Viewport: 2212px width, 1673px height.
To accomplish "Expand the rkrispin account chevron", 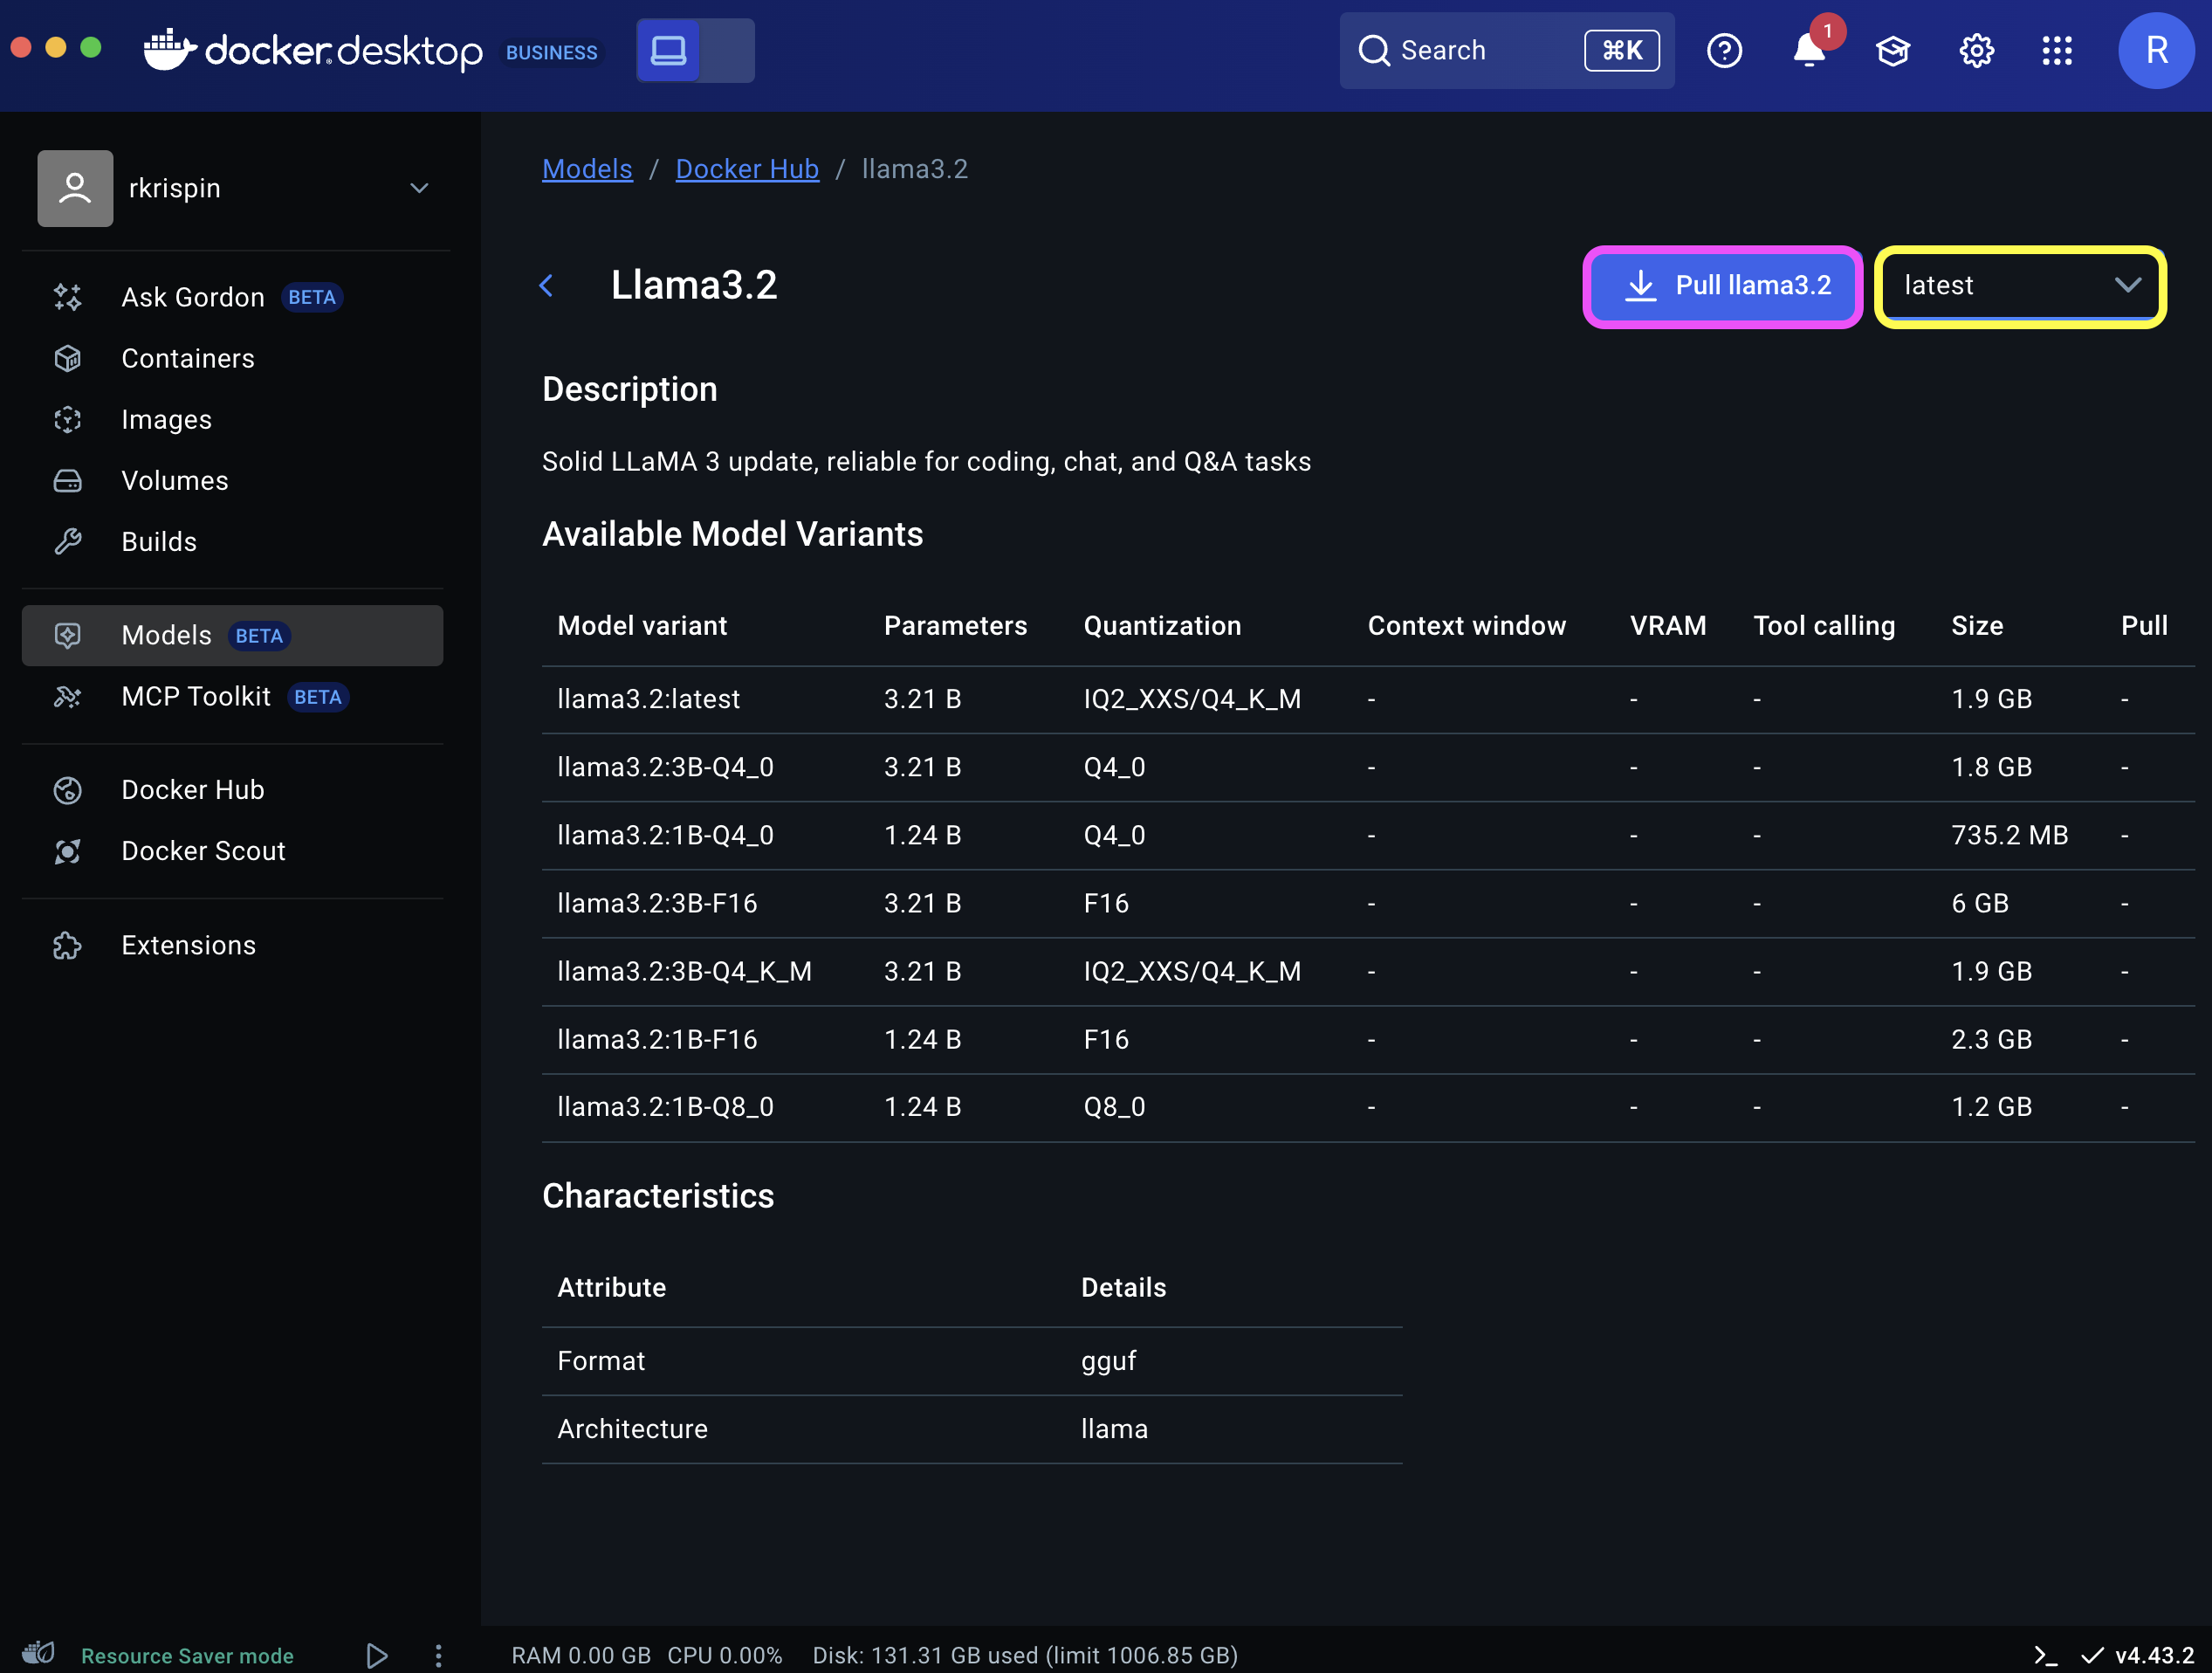I will click(419, 188).
